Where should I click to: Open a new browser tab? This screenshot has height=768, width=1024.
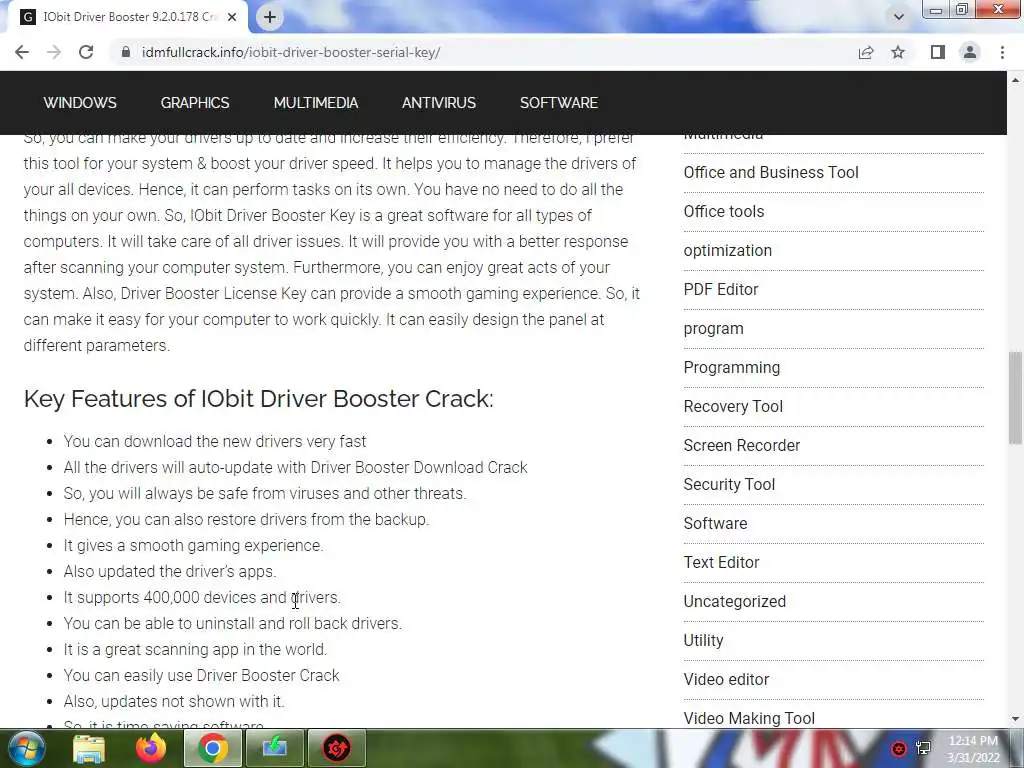click(x=270, y=17)
